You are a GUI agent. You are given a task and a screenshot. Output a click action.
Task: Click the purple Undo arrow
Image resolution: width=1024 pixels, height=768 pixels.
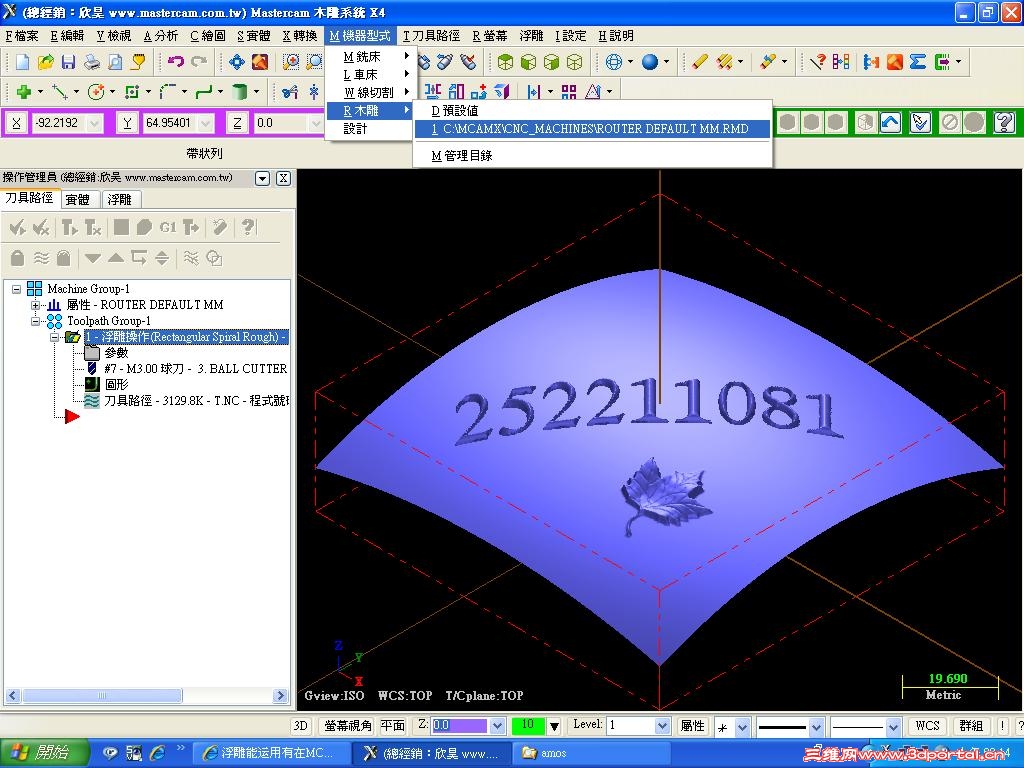[176, 62]
